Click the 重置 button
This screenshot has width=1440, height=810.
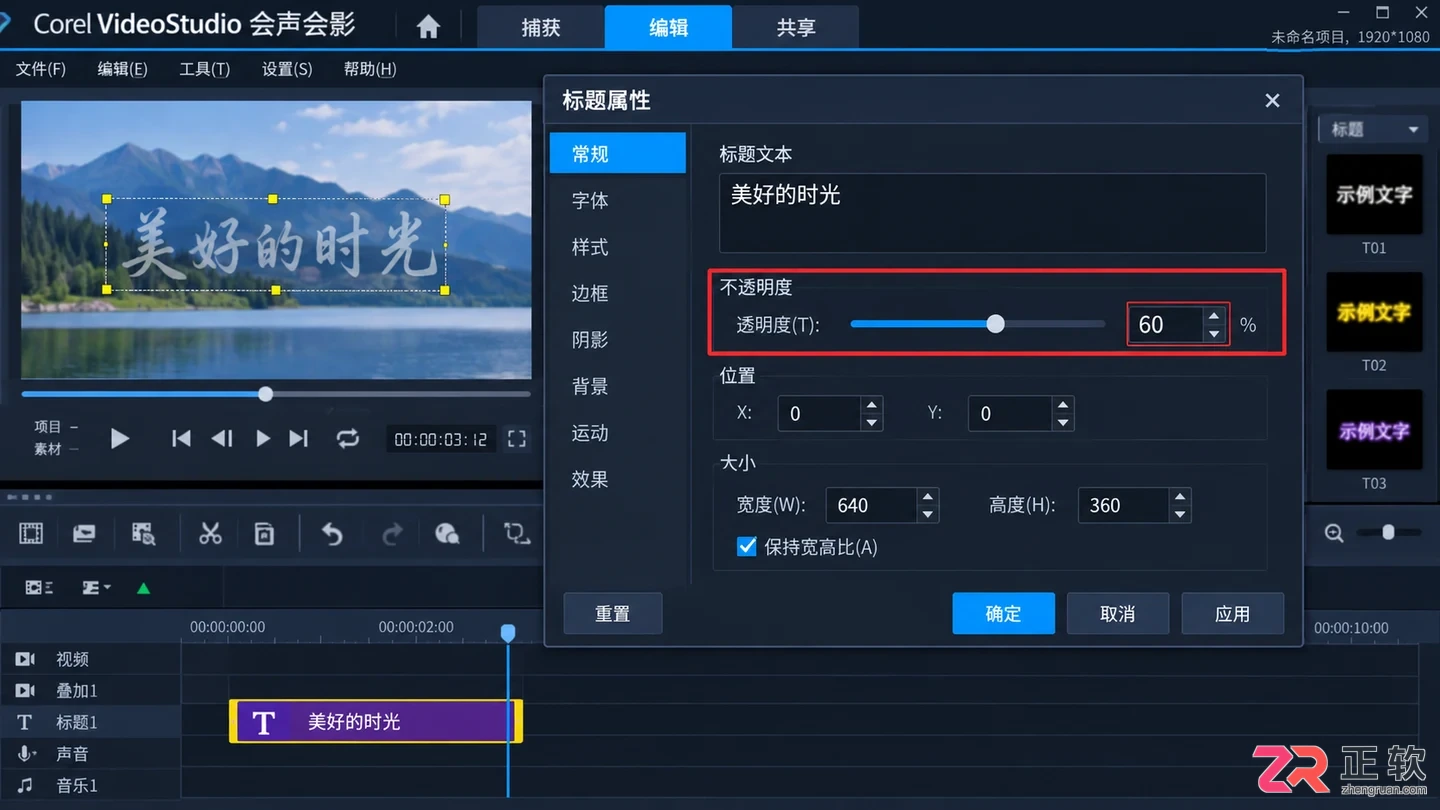613,613
